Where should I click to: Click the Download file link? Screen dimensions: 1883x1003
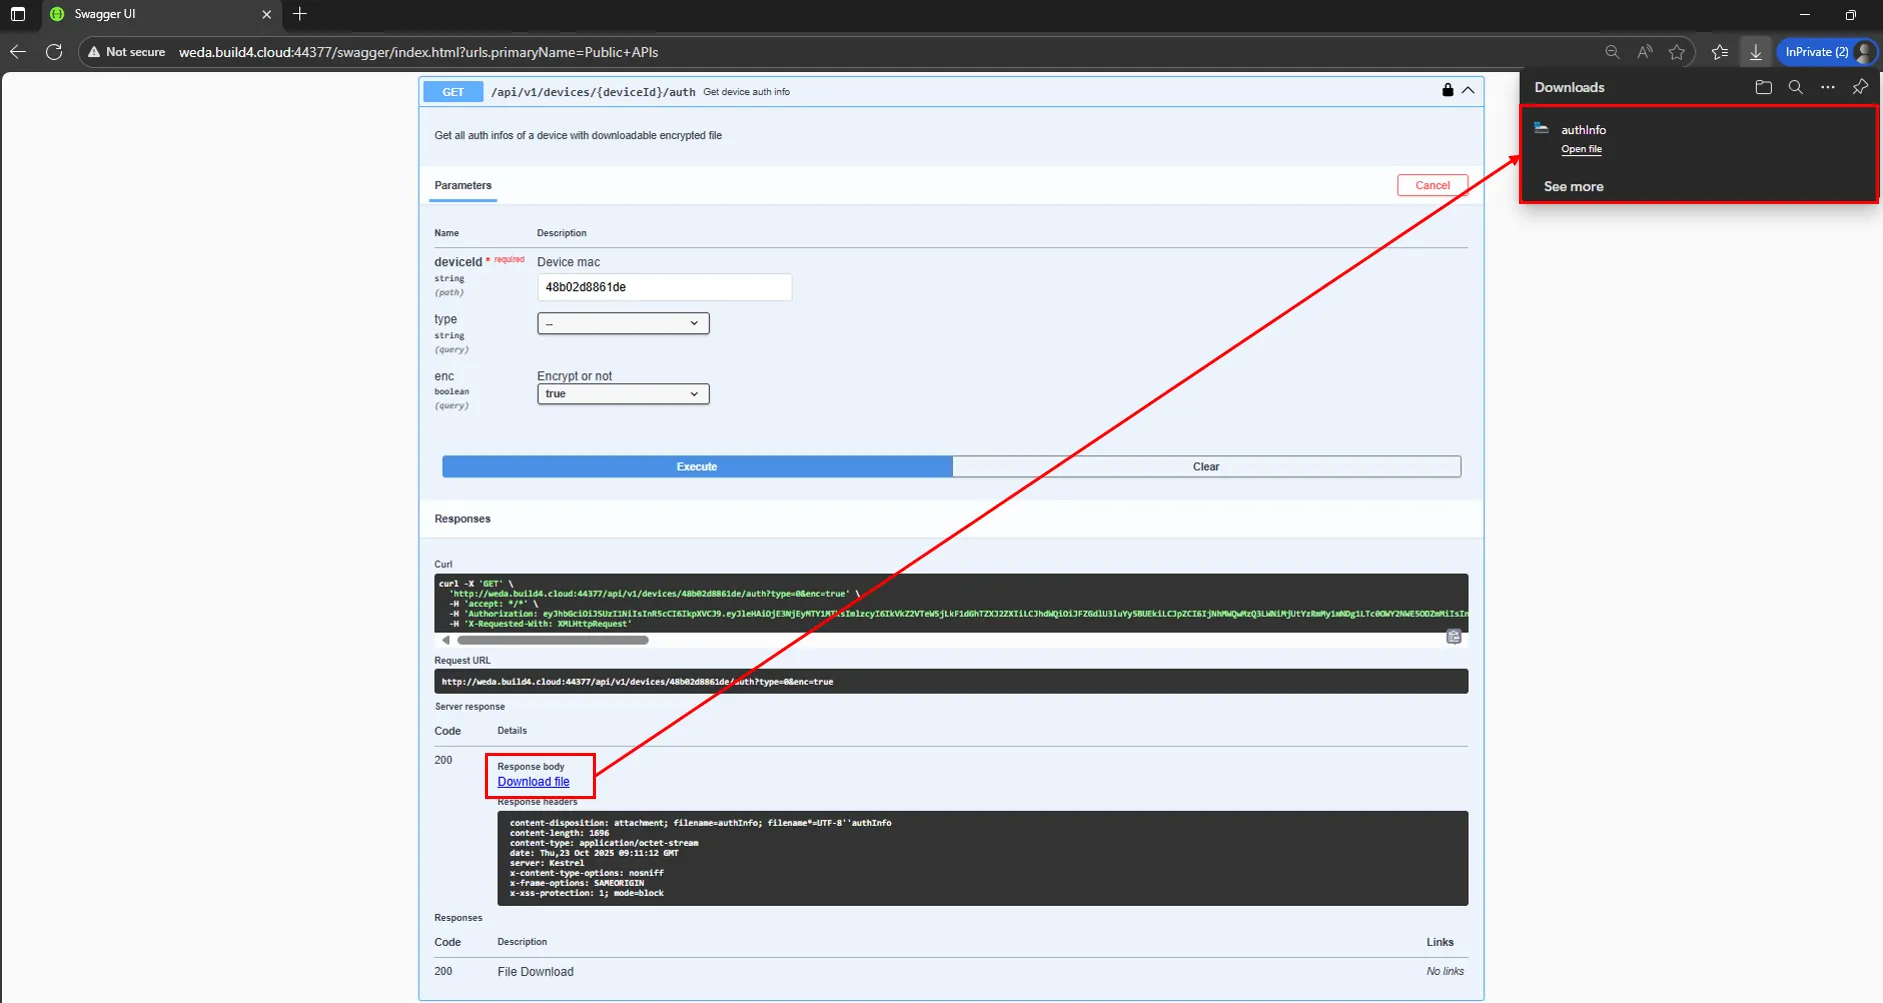pos(533,782)
